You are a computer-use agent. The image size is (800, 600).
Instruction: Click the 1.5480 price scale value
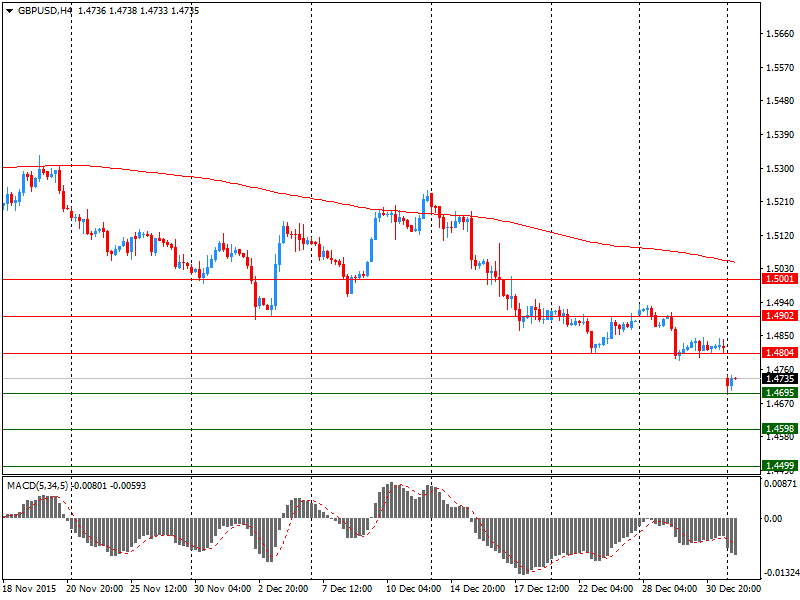[x=780, y=101]
